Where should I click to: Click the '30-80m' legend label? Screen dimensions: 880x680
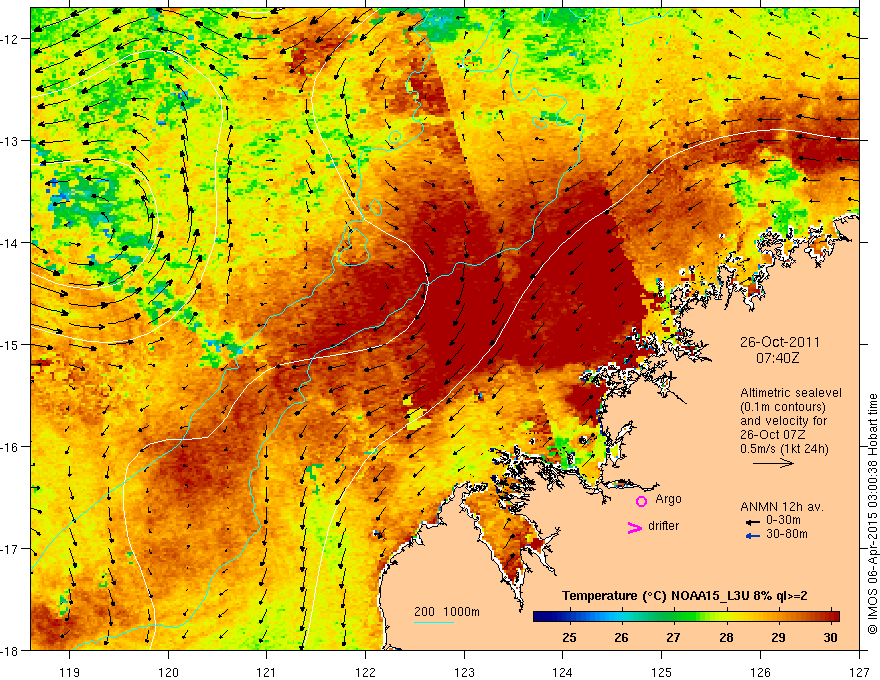click(787, 534)
